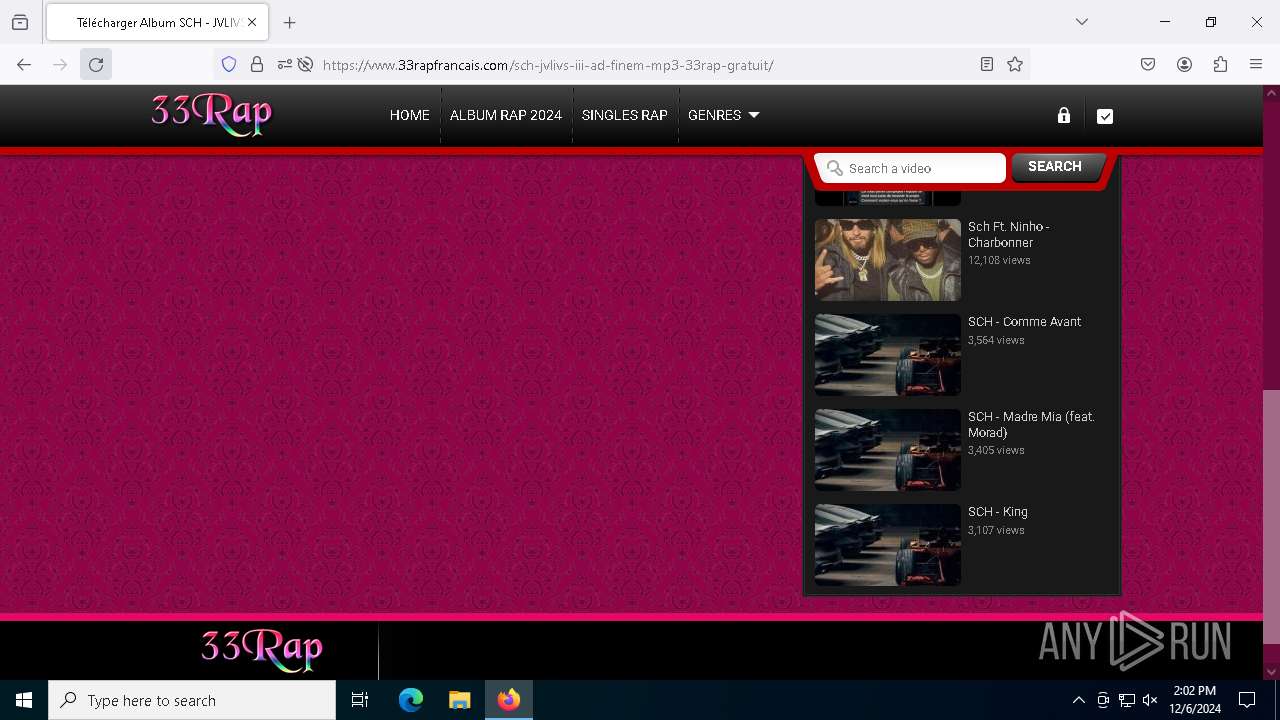
Task: Click the checkmark icon in header
Action: click(x=1105, y=116)
